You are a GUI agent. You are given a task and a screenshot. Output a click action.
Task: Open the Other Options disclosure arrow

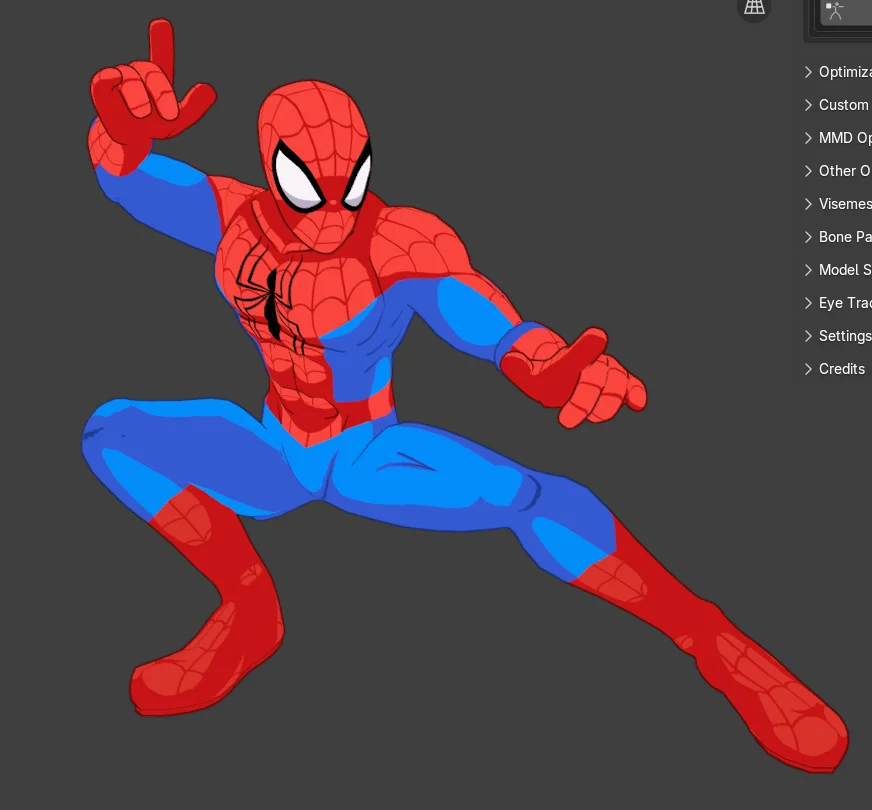tap(808, 171)
